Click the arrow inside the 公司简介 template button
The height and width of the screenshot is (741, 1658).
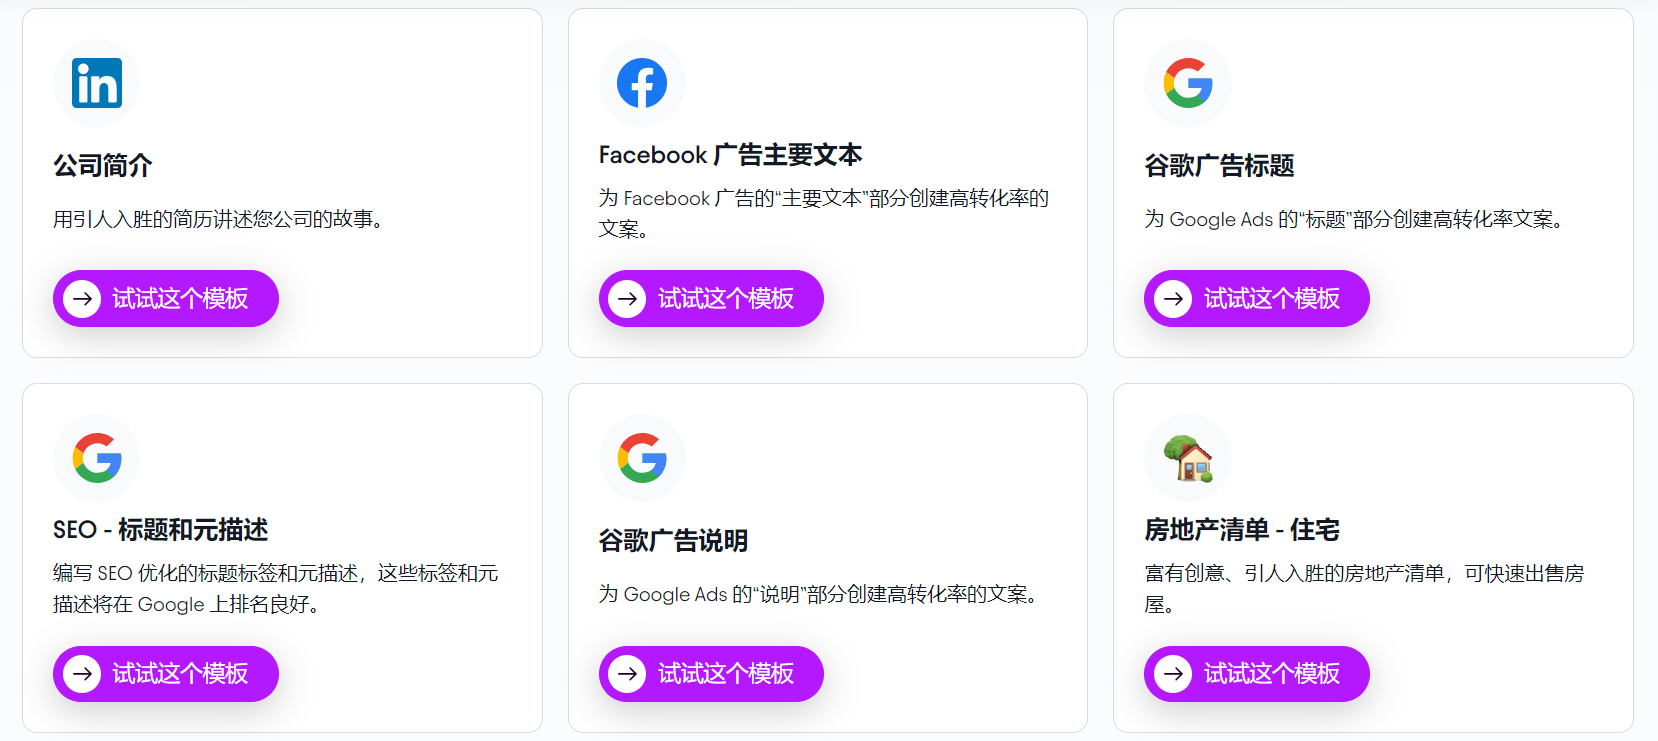82,298
